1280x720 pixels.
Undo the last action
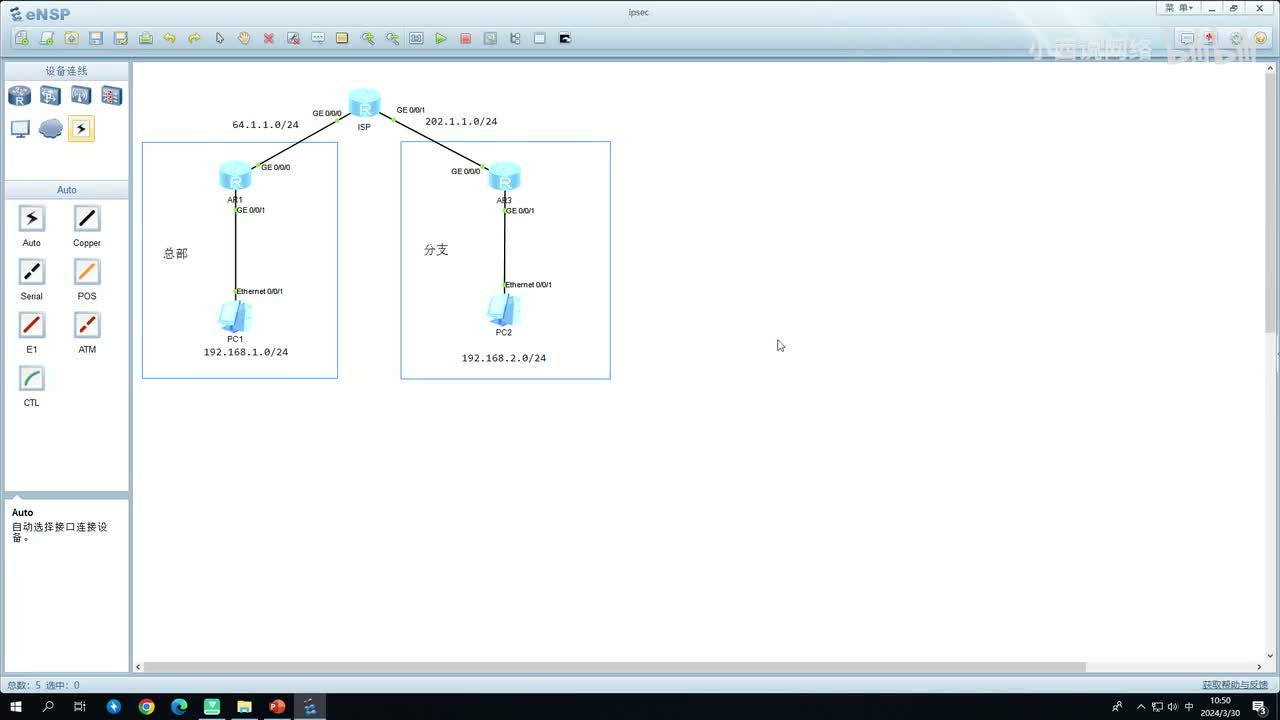tap(170, 38)
